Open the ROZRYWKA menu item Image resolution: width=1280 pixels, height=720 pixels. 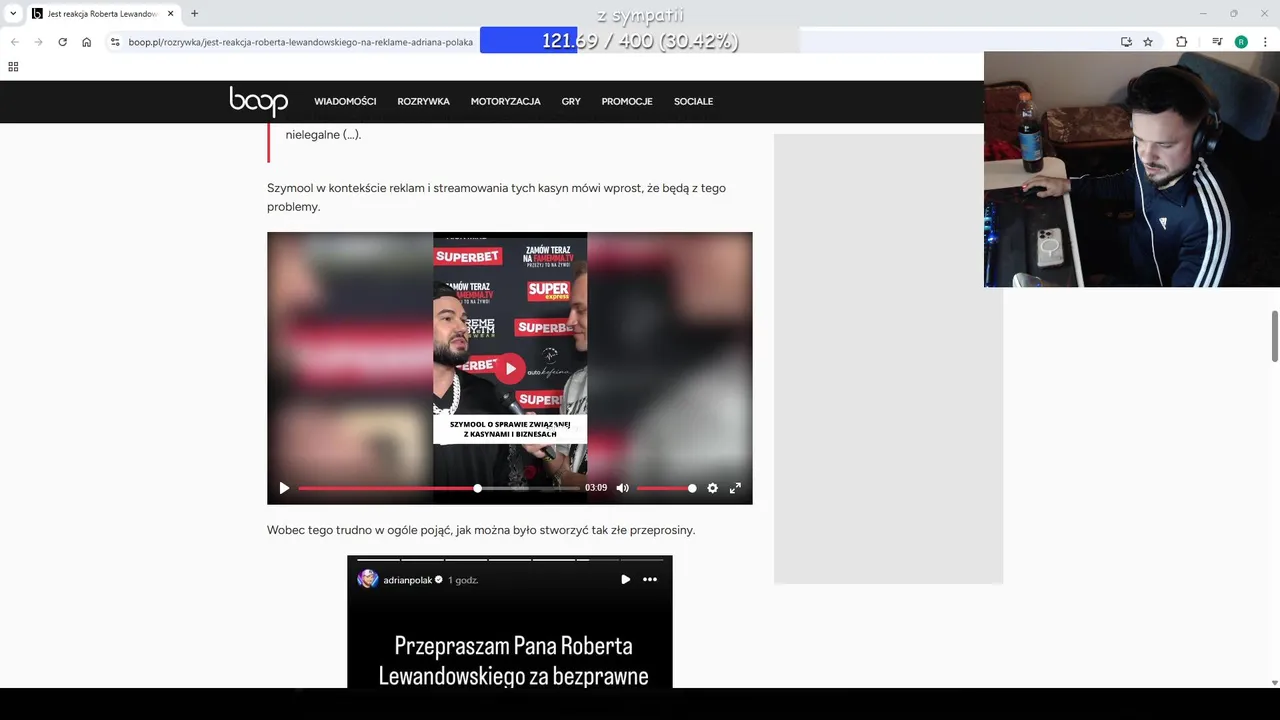coord(423,101)
